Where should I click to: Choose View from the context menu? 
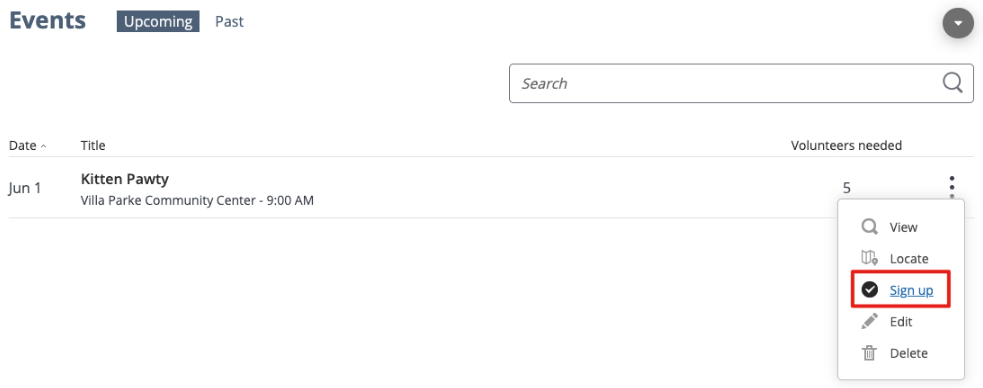click(901, 227)
